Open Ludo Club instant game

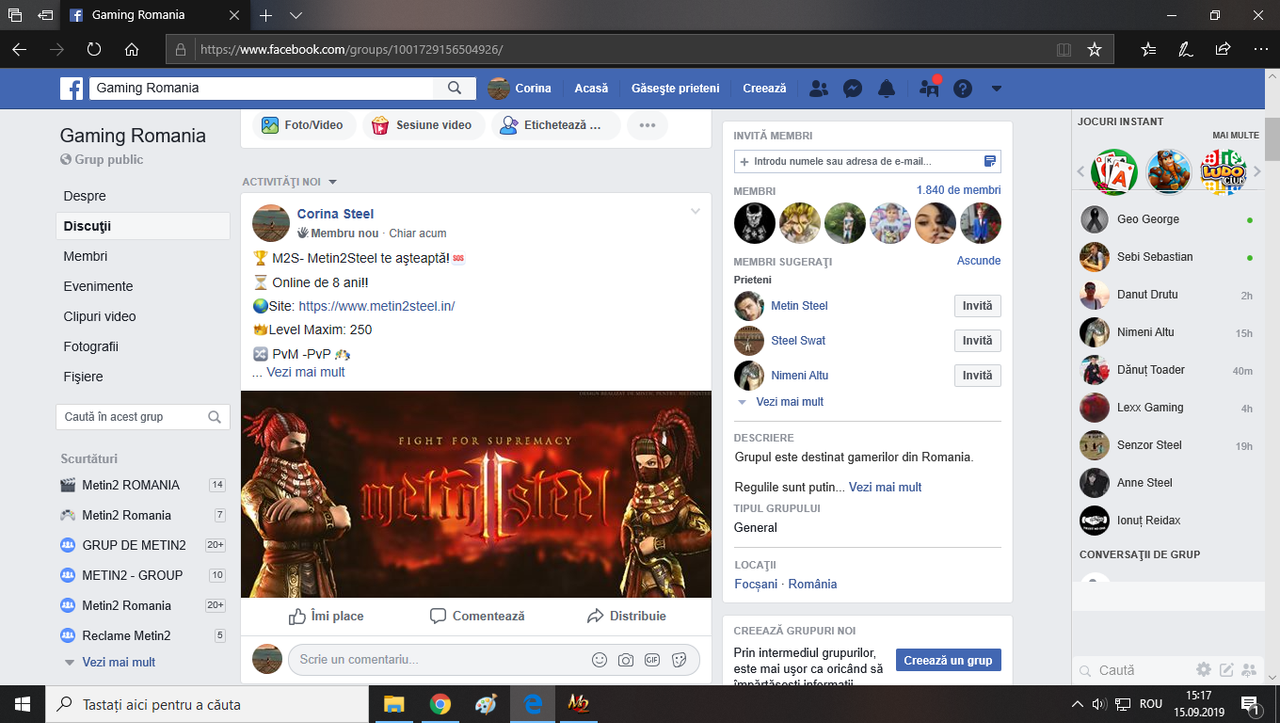click(1223, 172)
